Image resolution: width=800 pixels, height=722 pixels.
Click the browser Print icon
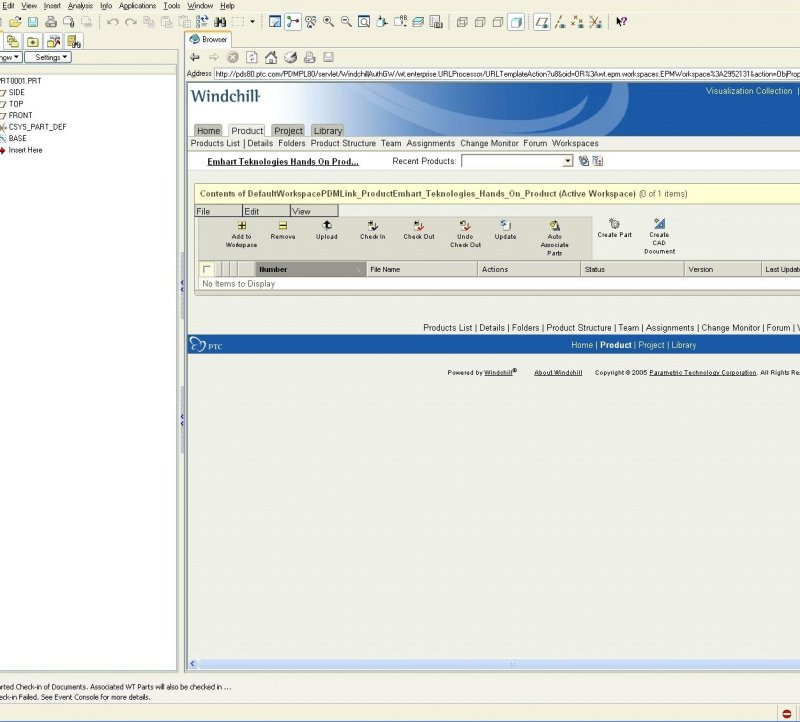[309, 57]
